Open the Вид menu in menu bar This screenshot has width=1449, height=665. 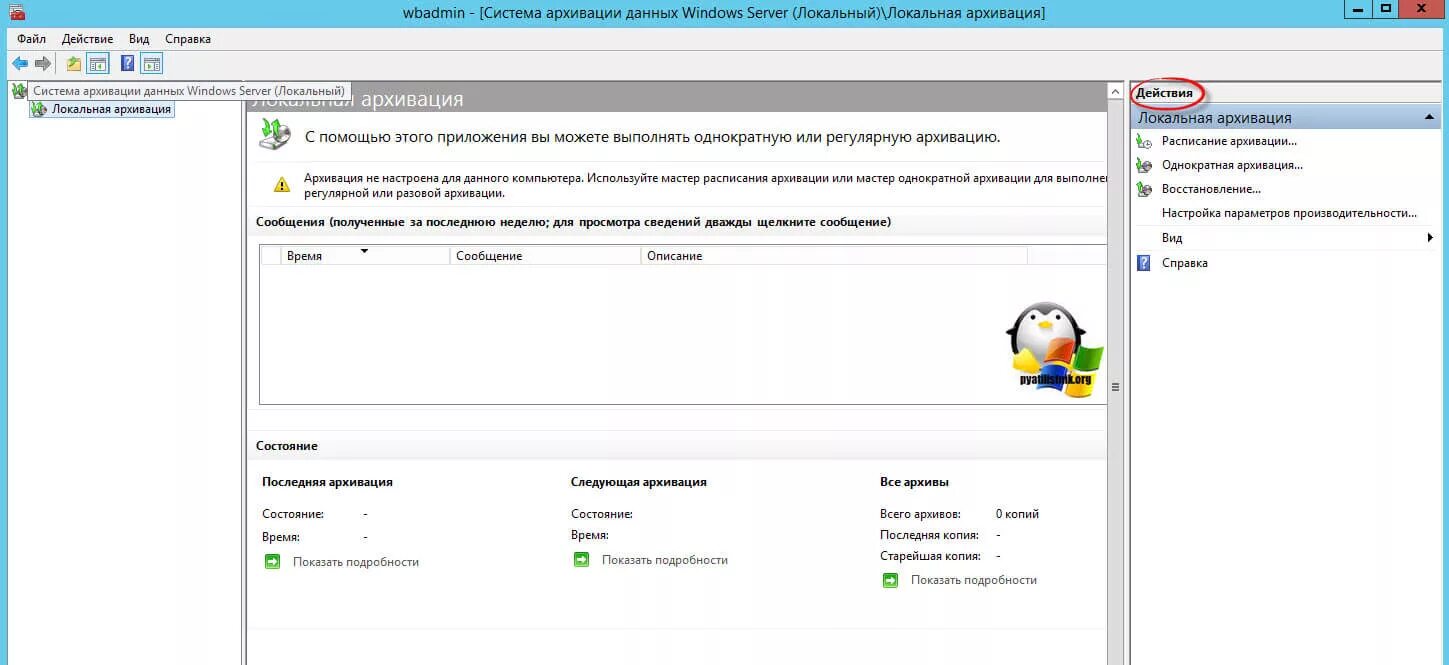[x=139, y=39]
